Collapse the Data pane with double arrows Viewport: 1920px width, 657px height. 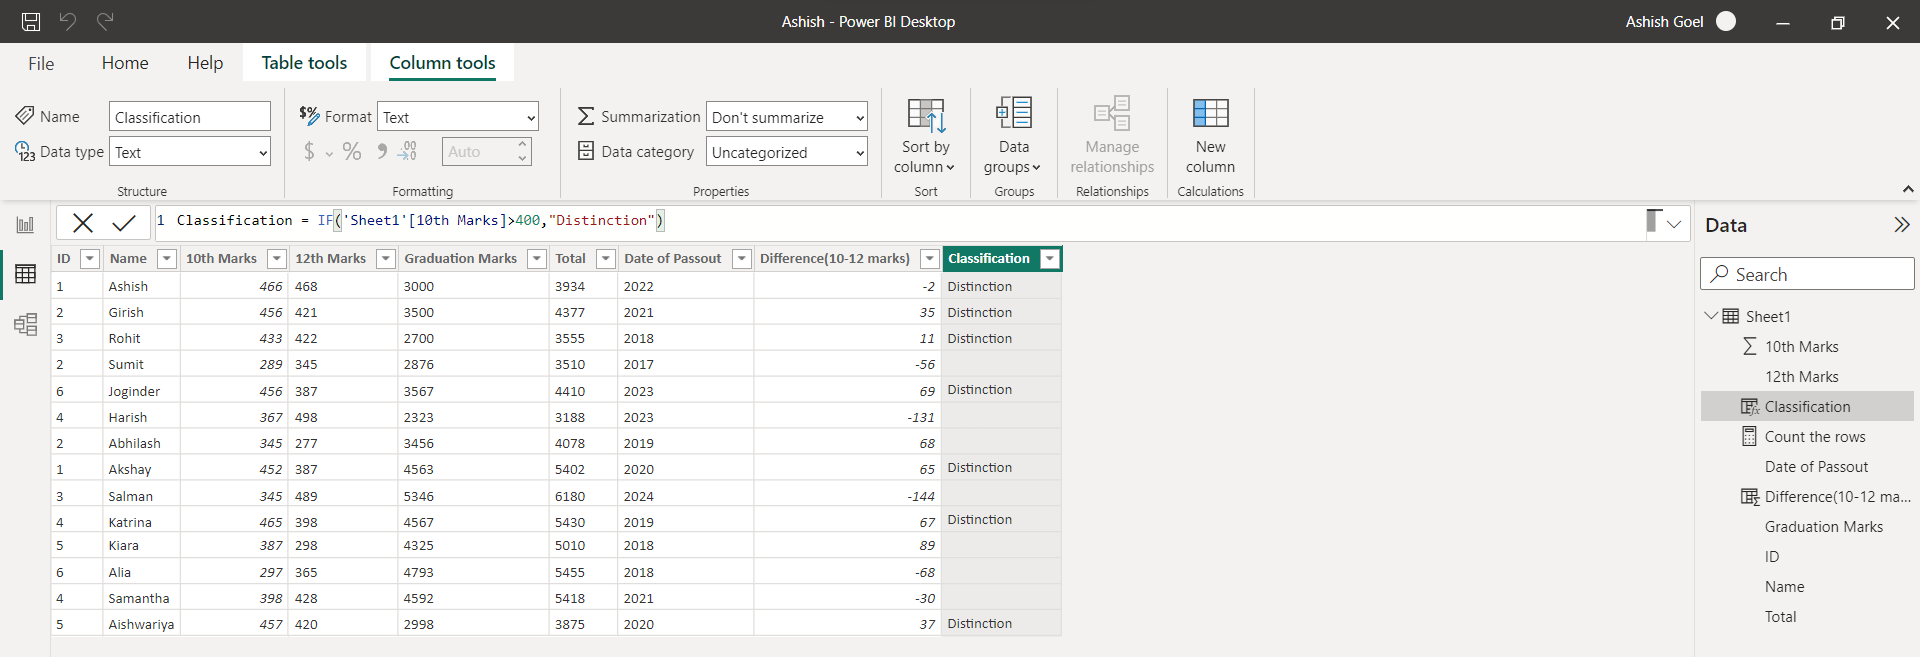(x=1901, y=225)
